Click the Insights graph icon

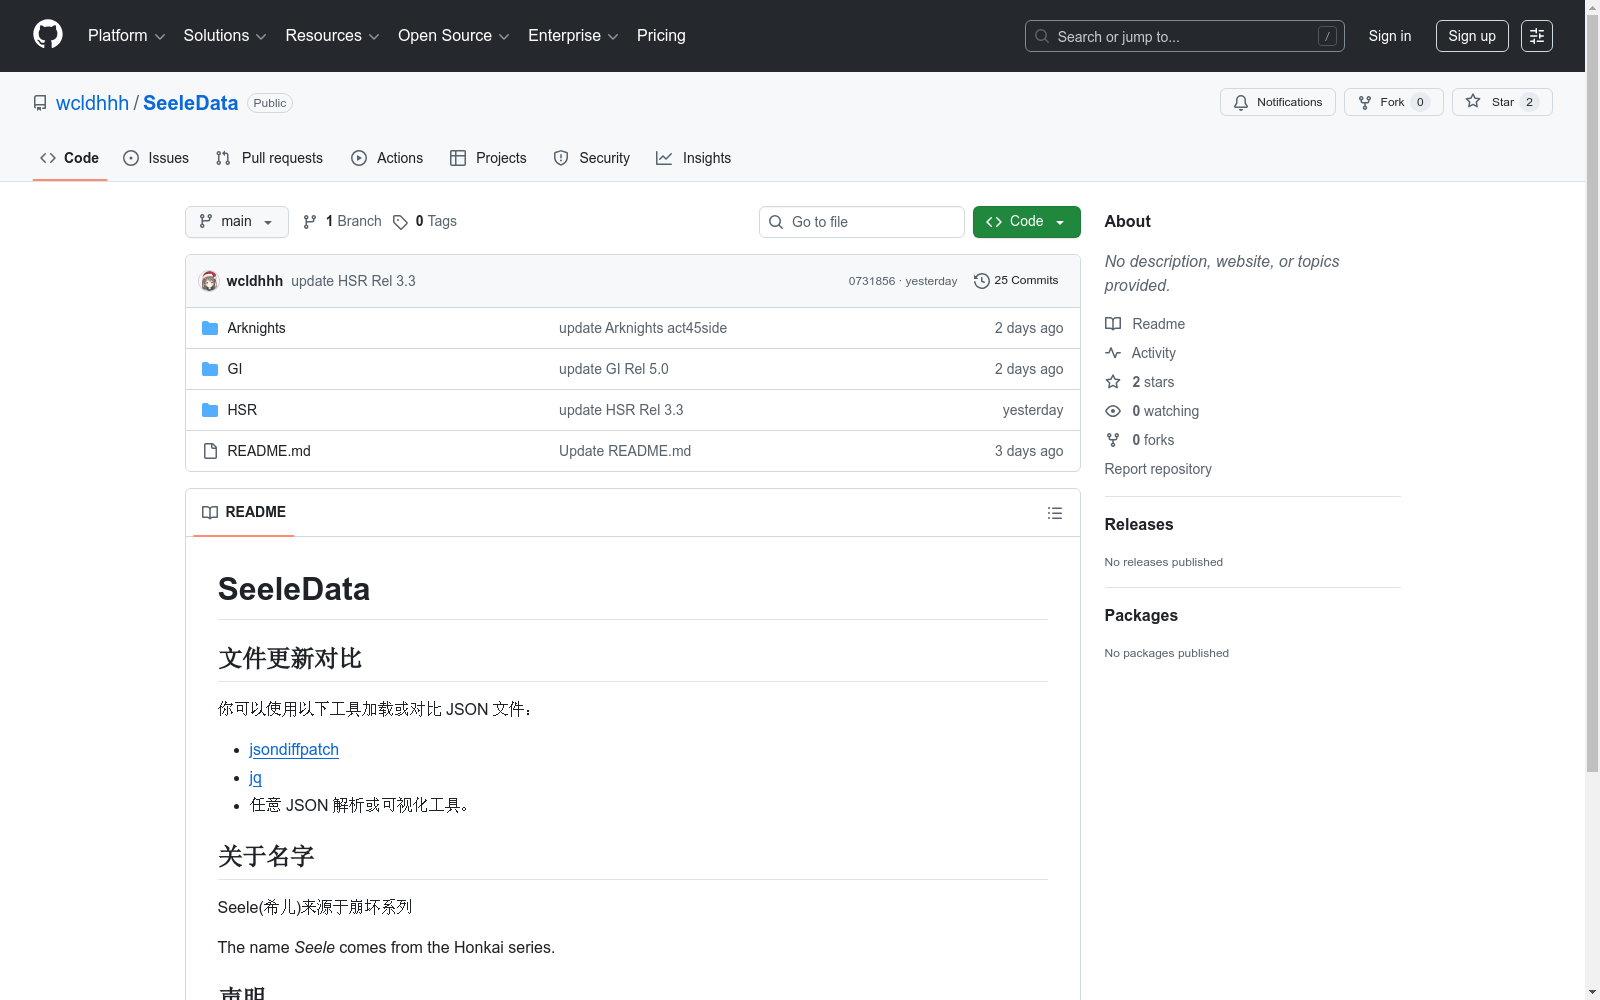coord(664,158)
